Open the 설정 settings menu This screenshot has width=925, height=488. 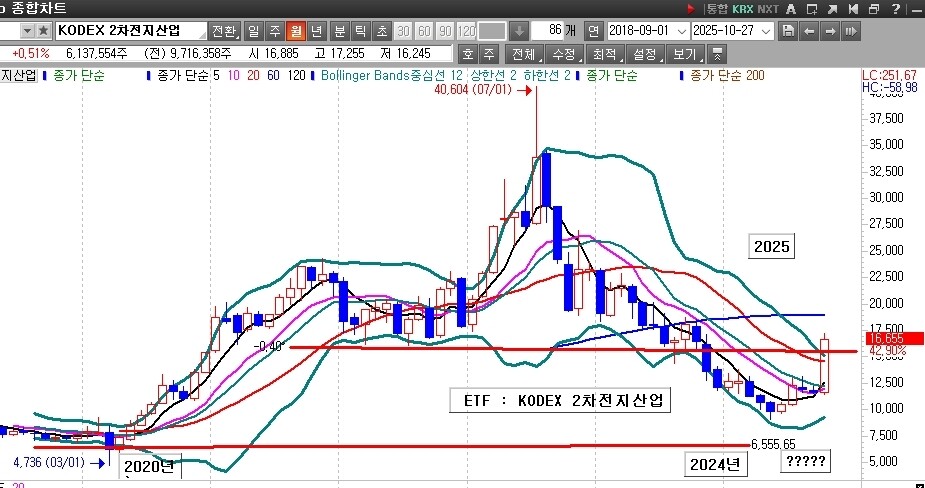[646, 54]
